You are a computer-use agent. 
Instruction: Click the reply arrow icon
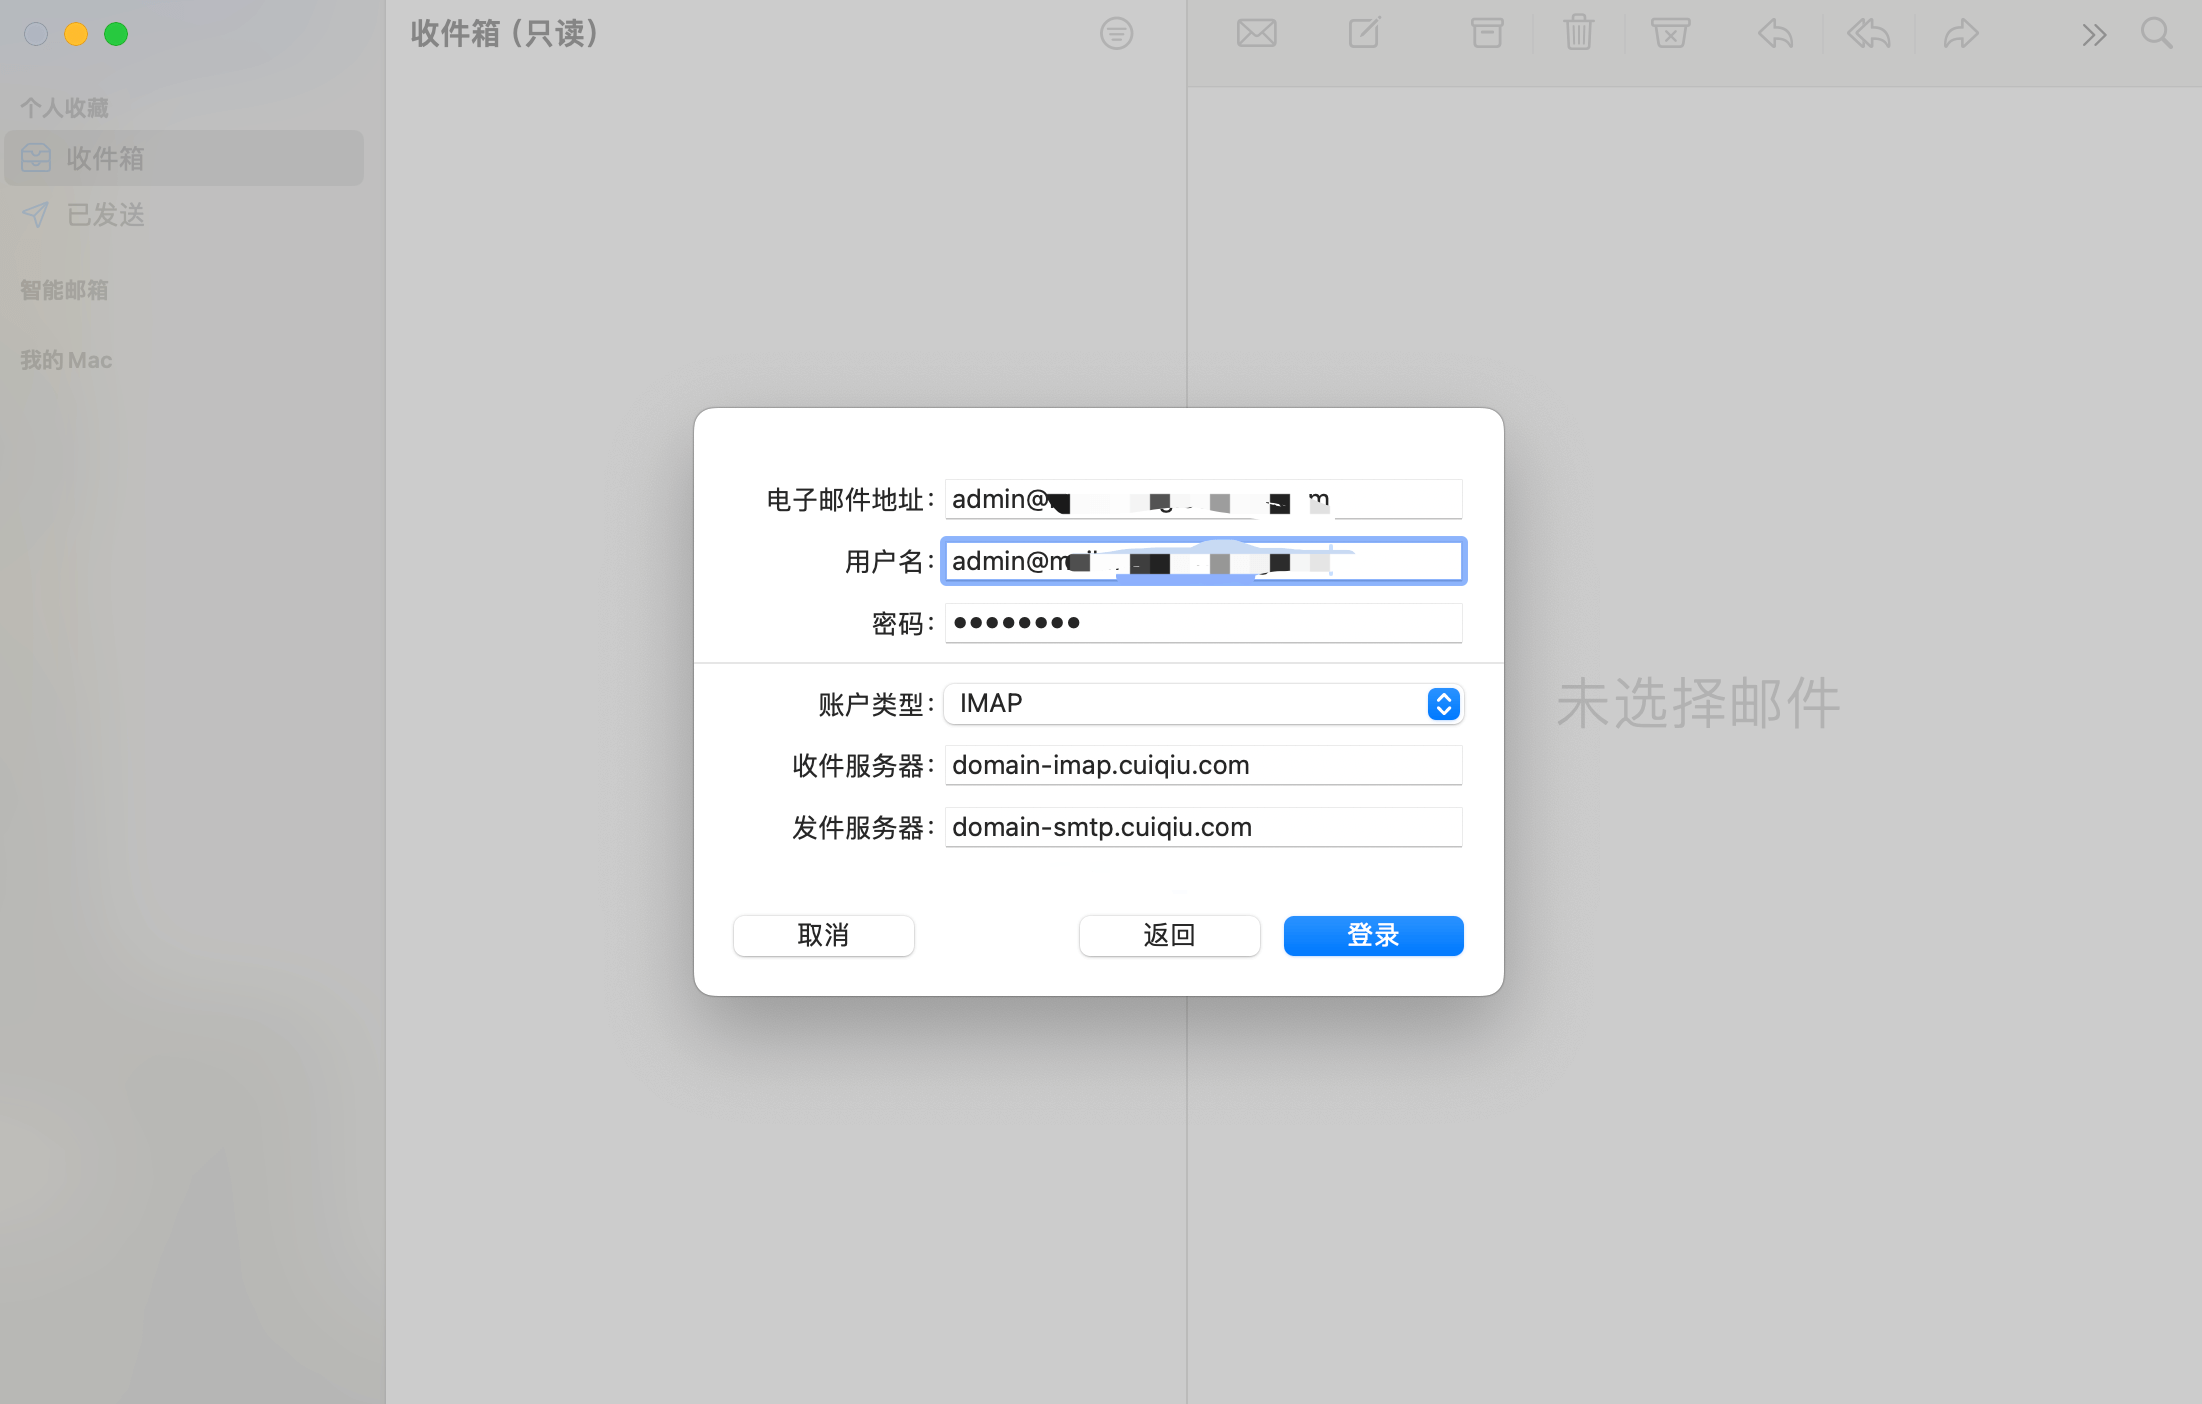[1776, 34]
